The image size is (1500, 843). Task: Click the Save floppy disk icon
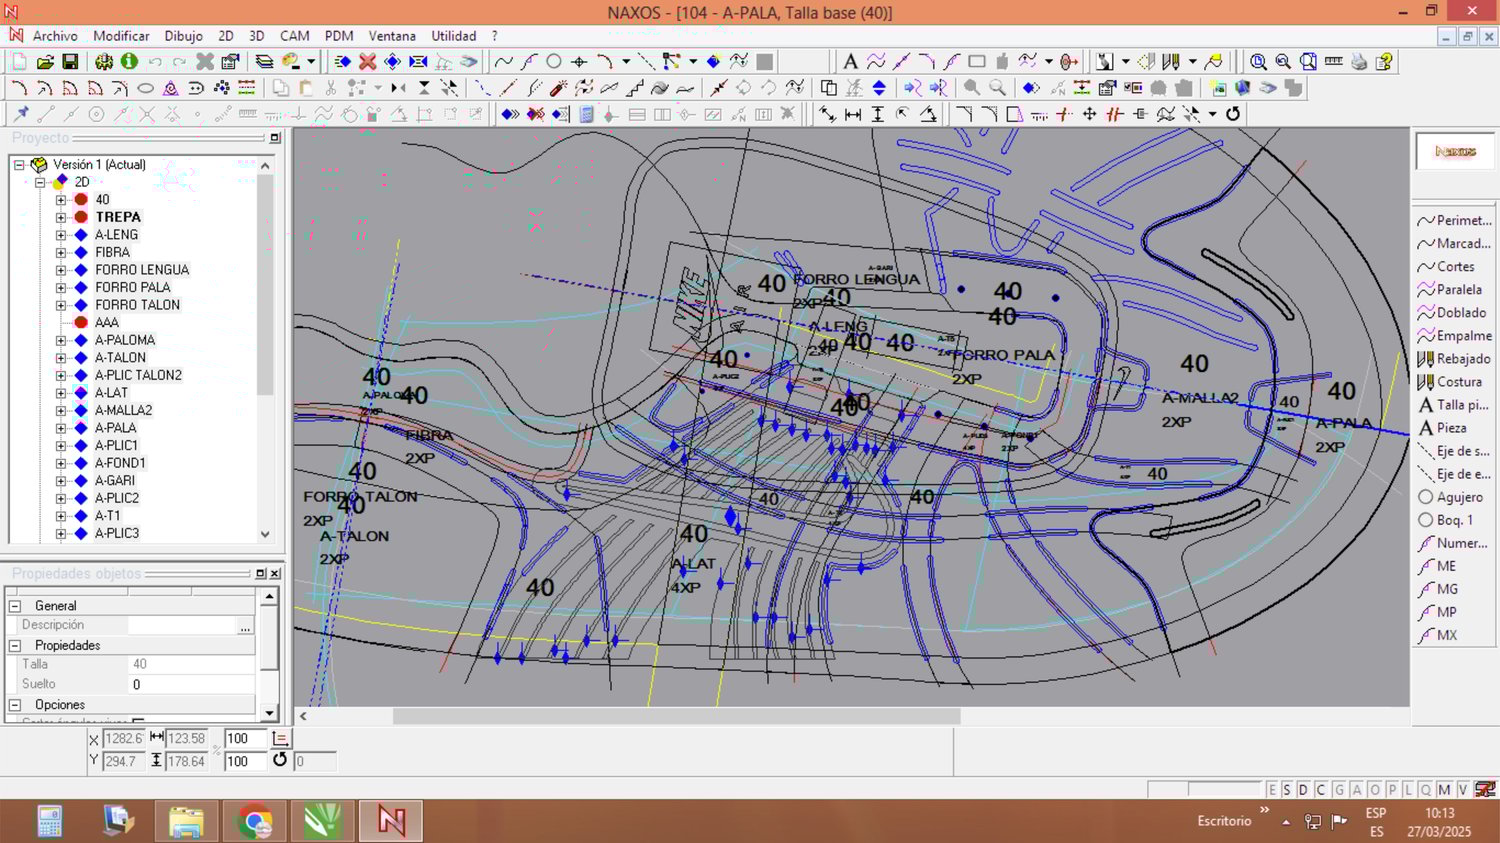point(70,62)
